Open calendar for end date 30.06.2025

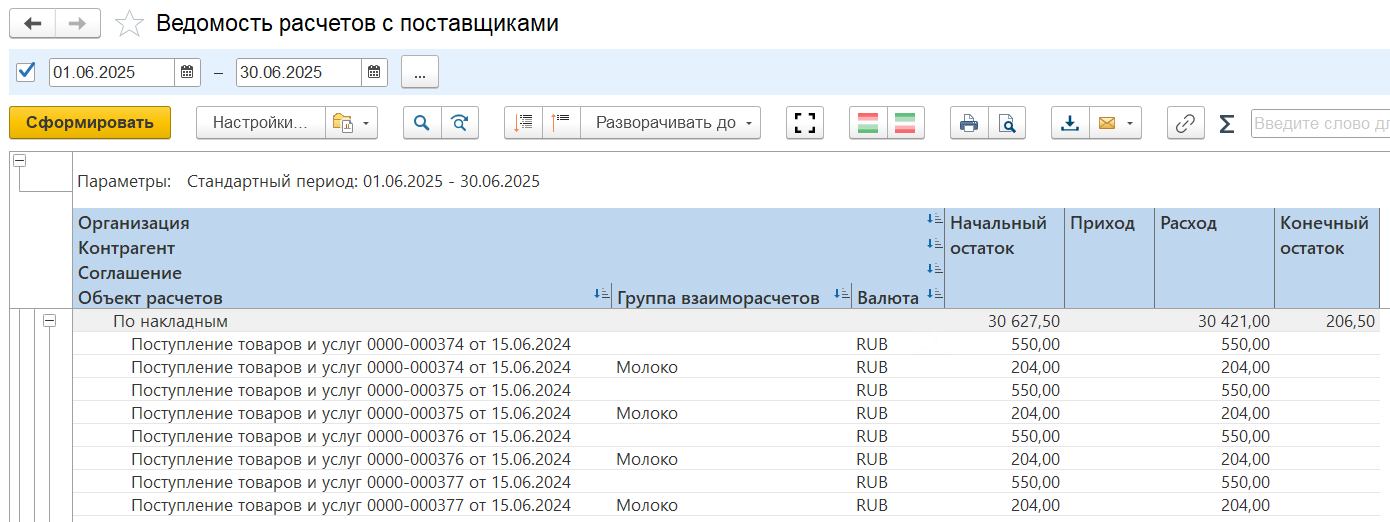(374, 72)
